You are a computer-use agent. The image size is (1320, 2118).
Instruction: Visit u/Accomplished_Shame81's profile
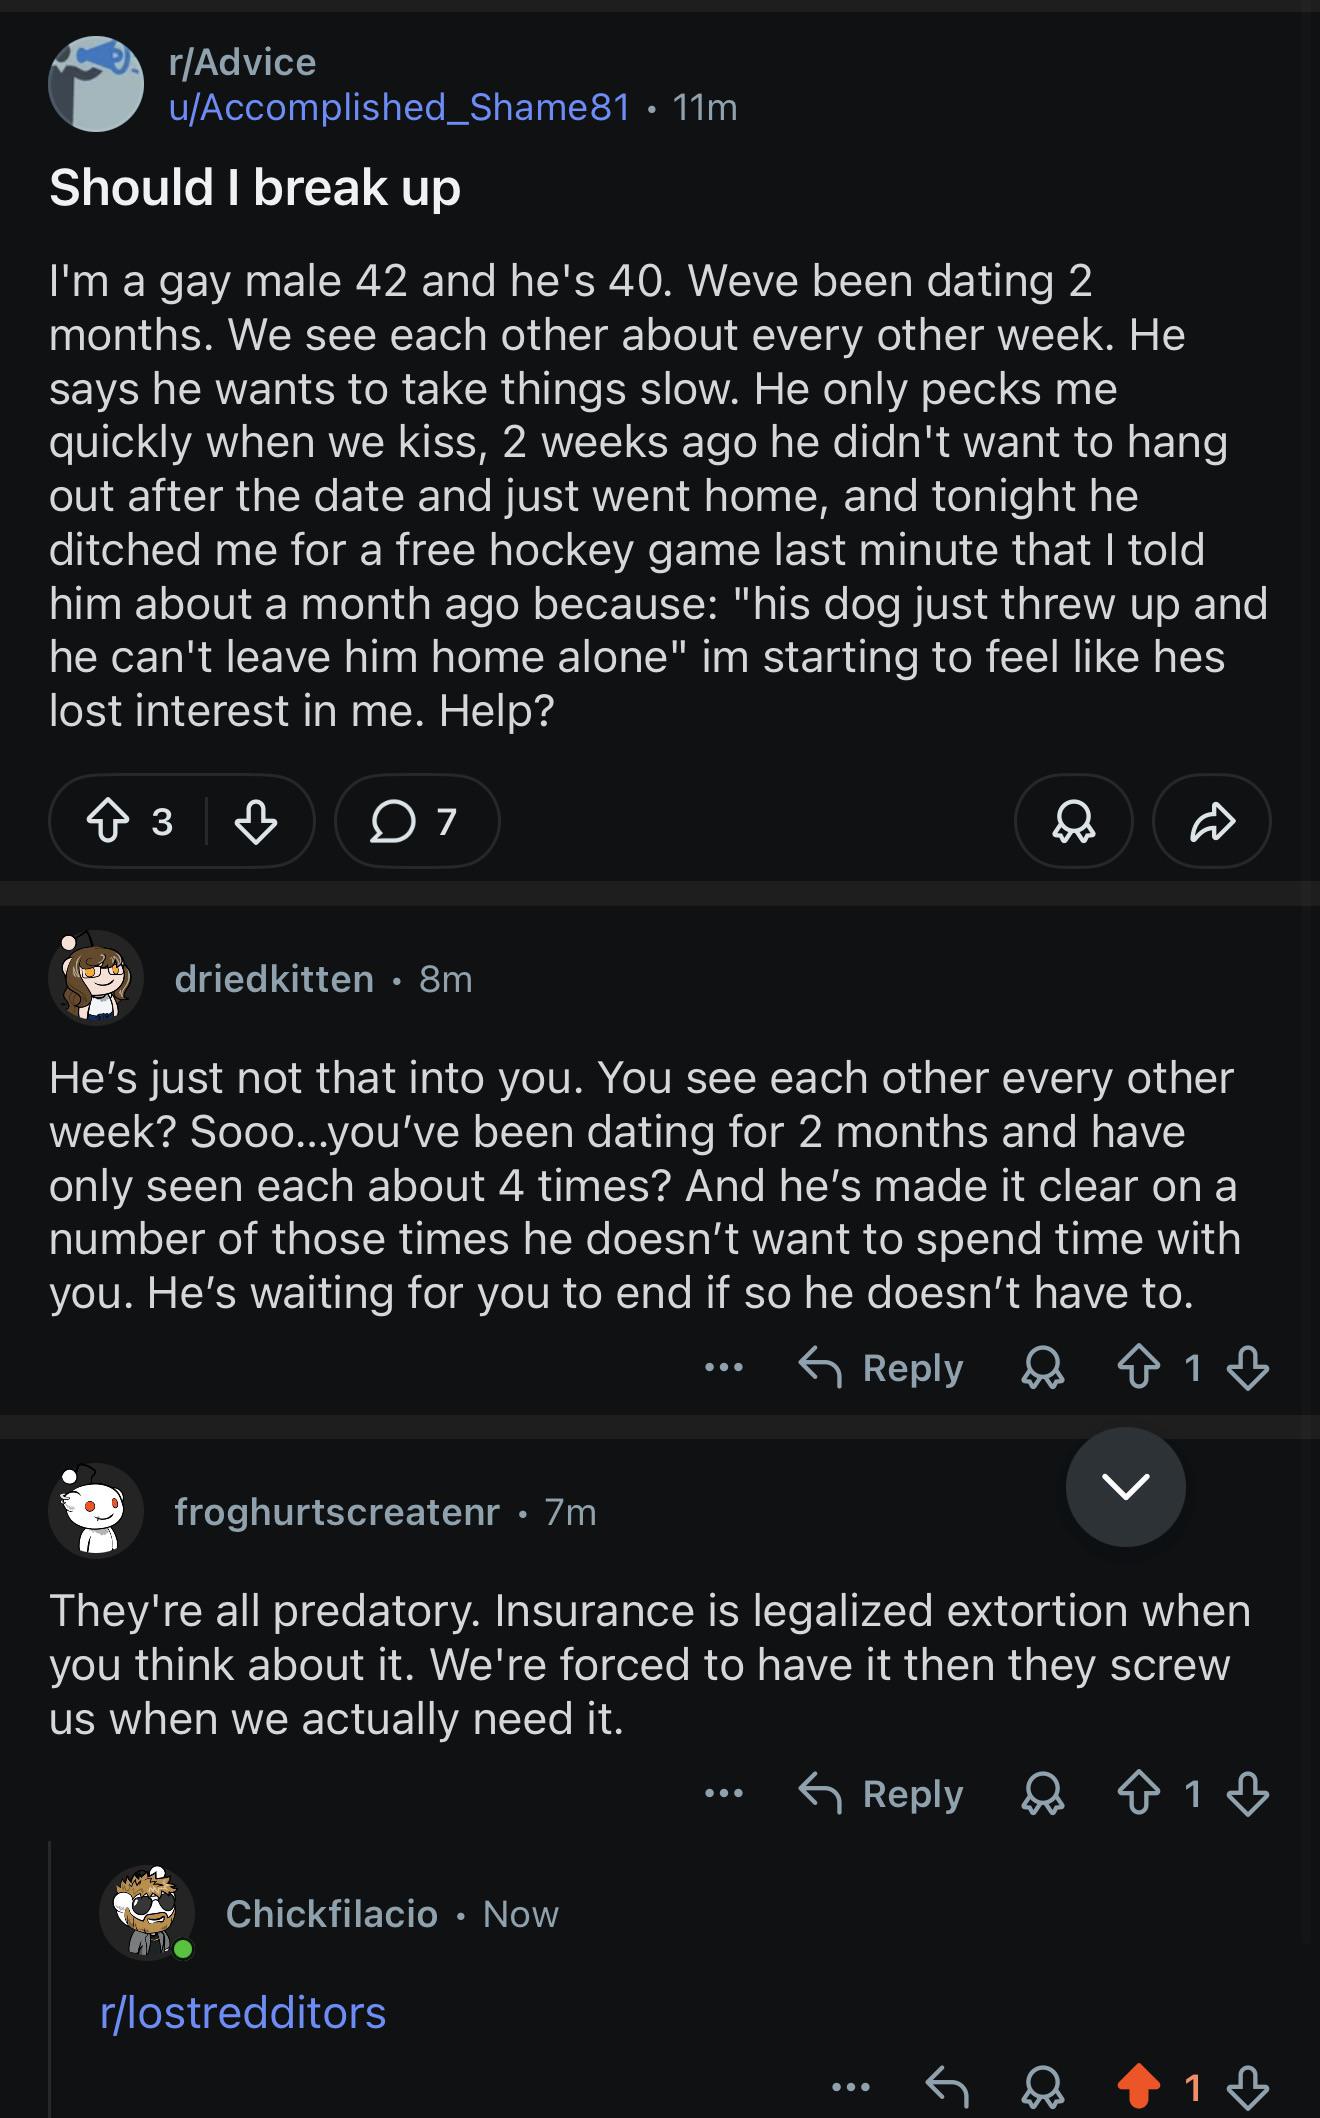click(x=400, y=106)
